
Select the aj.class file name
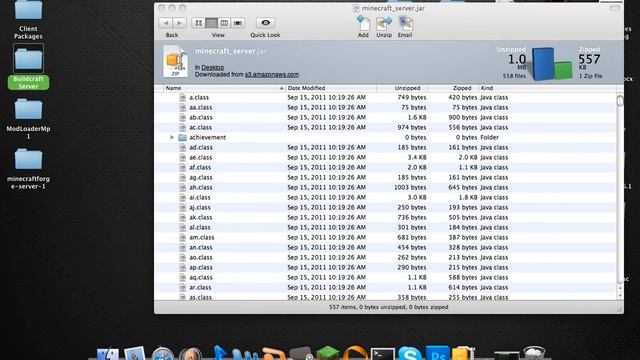200,207
